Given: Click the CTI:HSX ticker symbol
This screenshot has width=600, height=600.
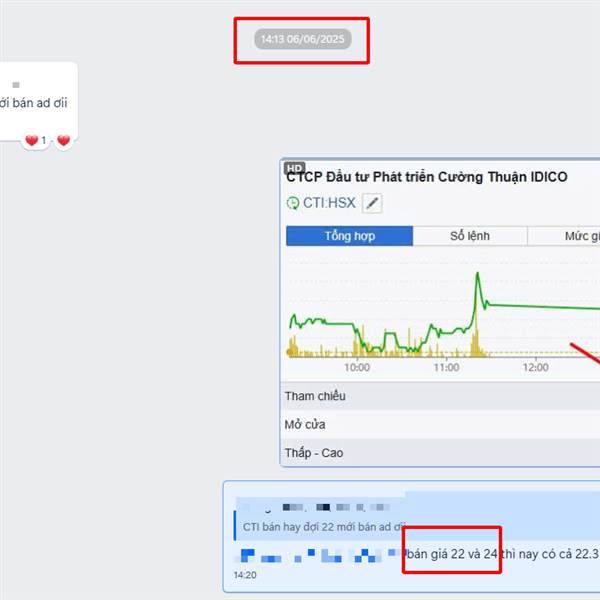Looking at the screenshot, I should pyautogui.click(x=329, y=203).
